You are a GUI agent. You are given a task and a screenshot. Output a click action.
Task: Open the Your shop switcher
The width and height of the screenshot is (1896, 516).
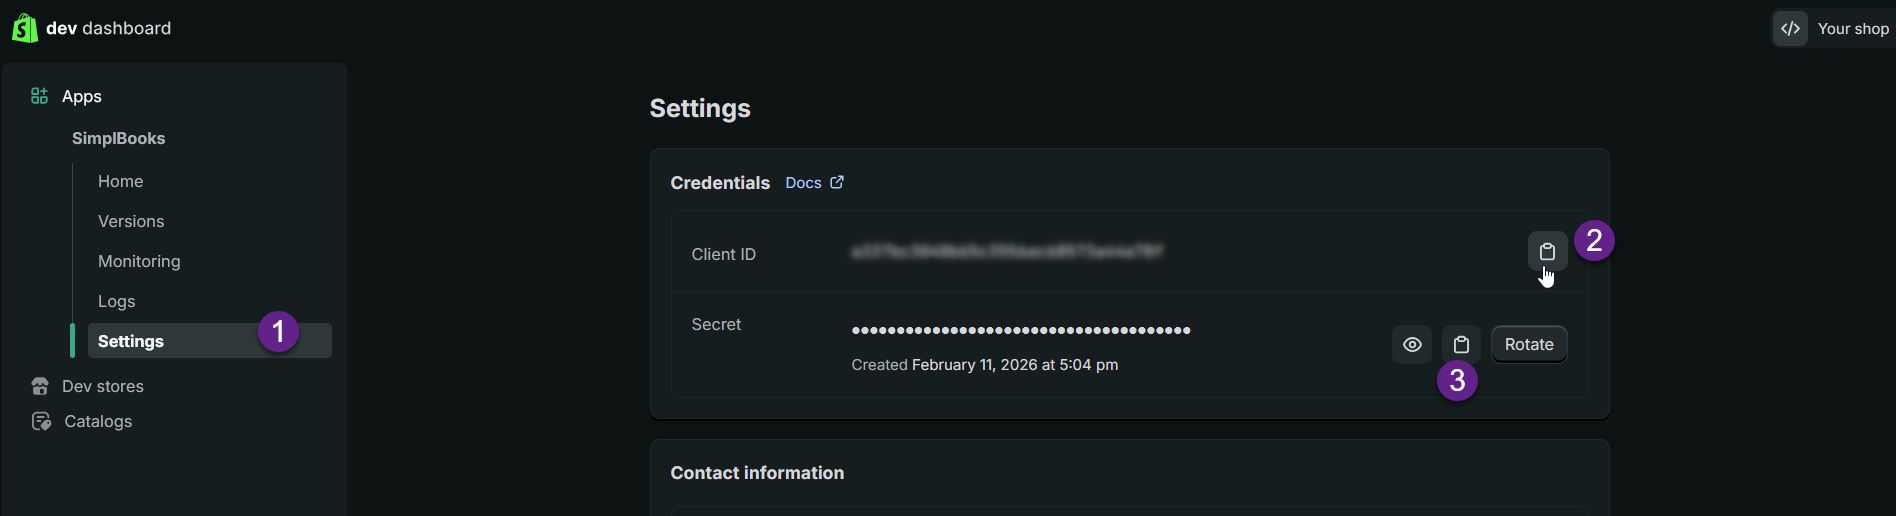tap(1852, 29)
